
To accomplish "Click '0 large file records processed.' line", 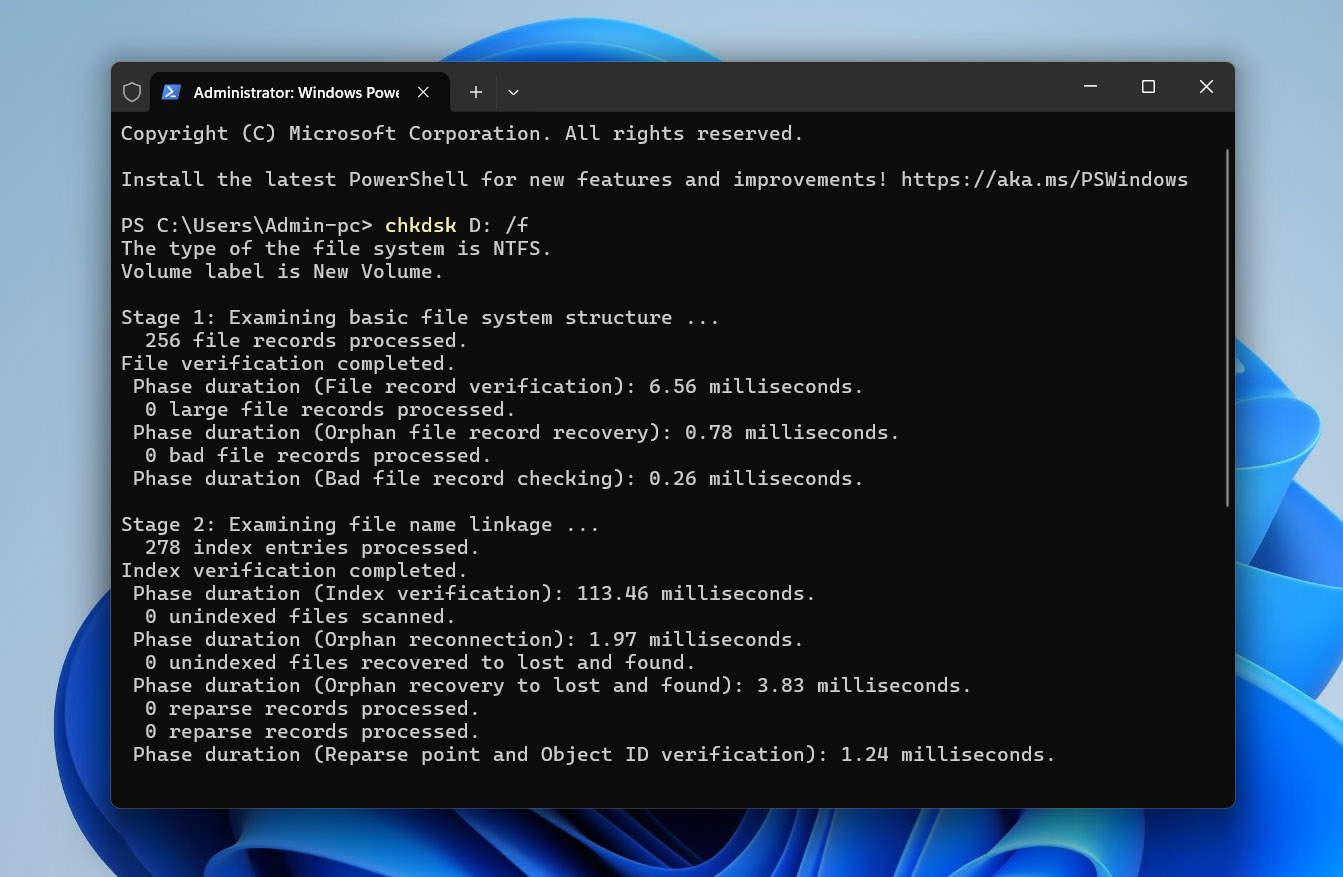I will coord(330,410).
